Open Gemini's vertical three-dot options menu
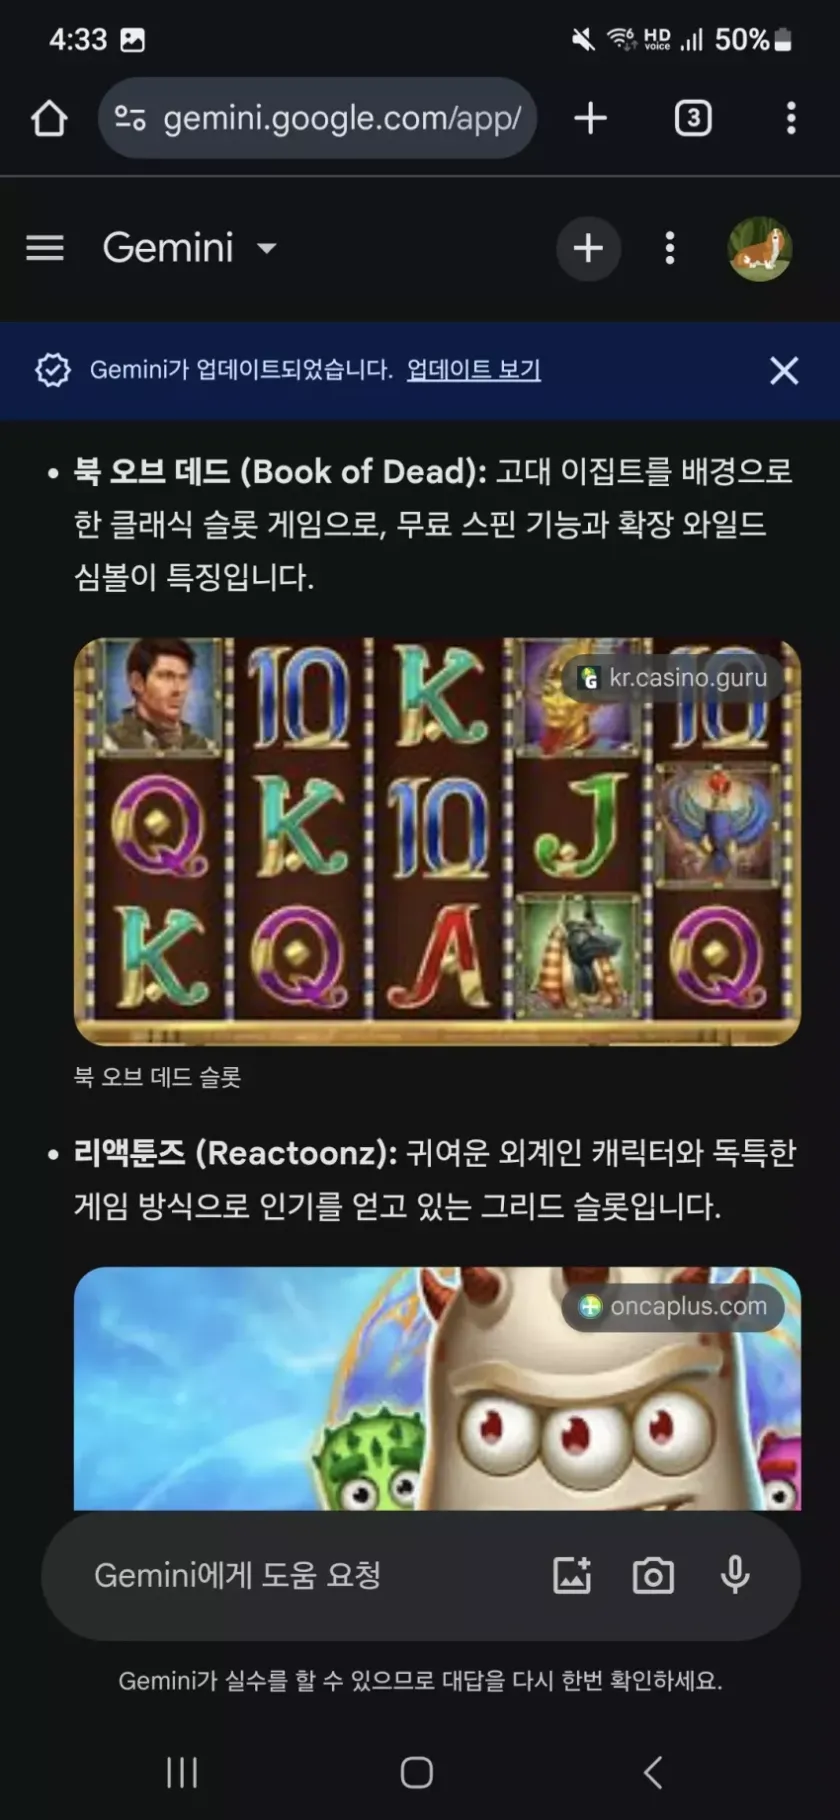The height and width of the screenshot is (1820, 840). 670,248
